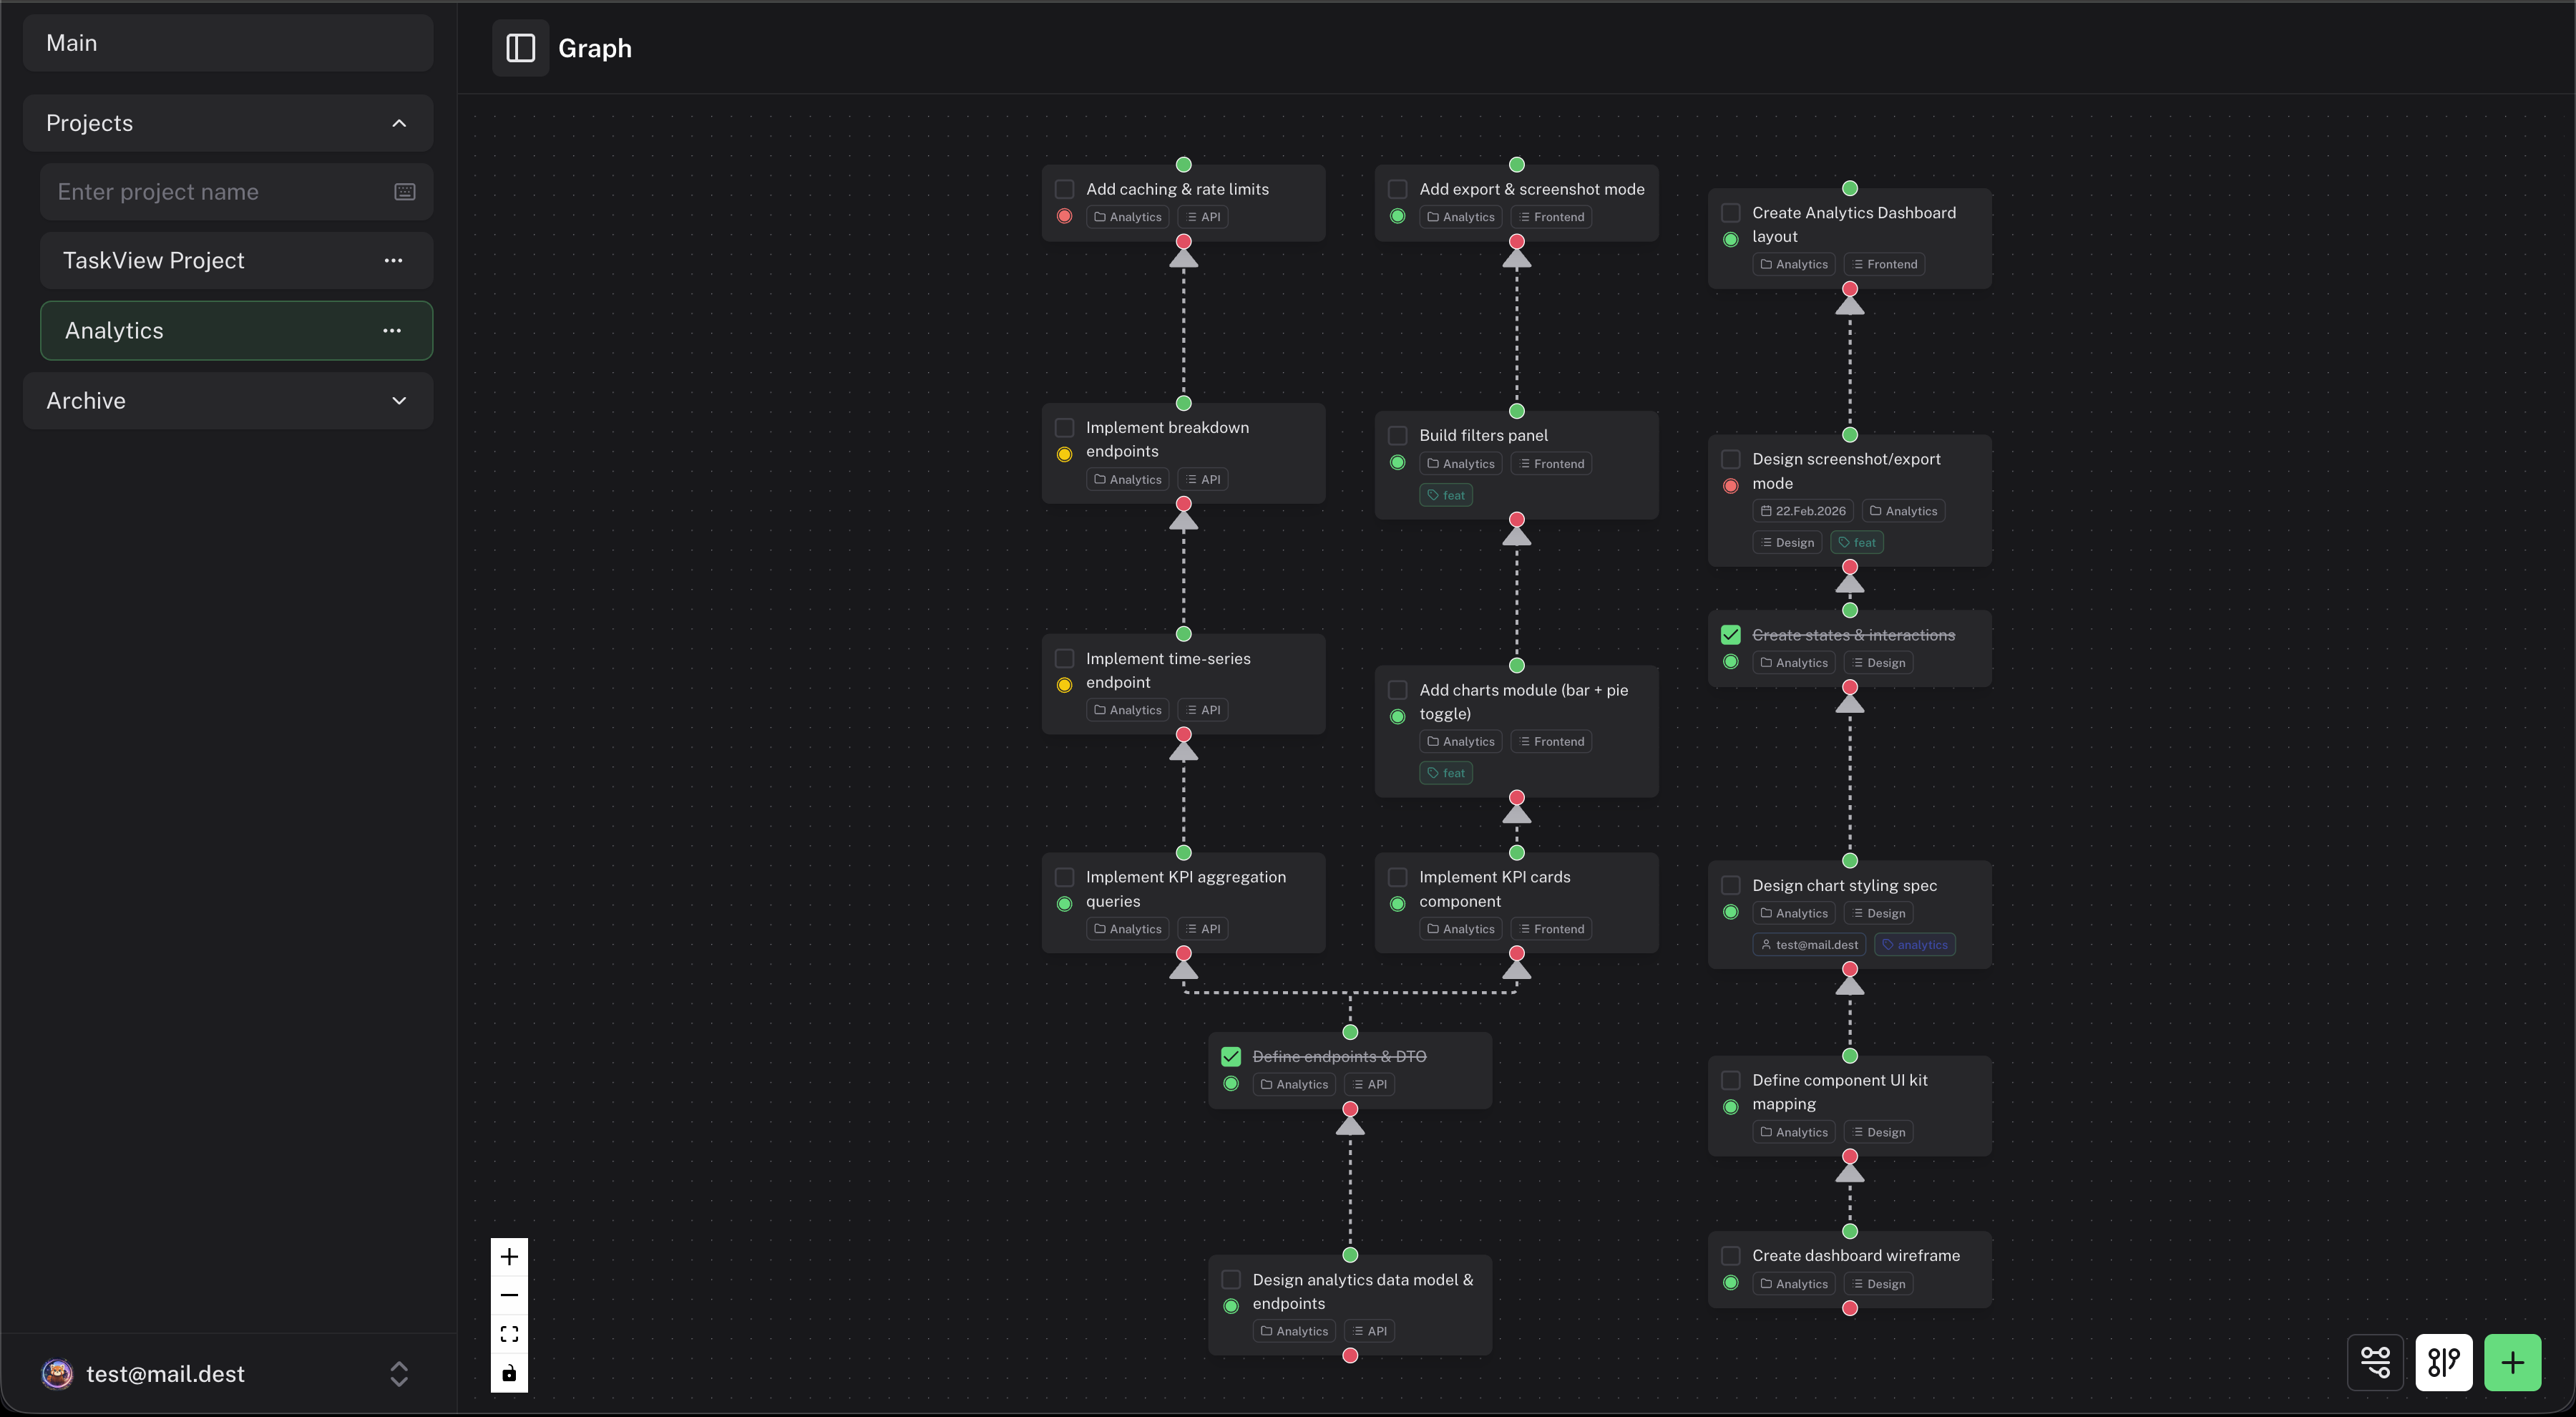
Task: Expand the Archive section
Action: 399,400
